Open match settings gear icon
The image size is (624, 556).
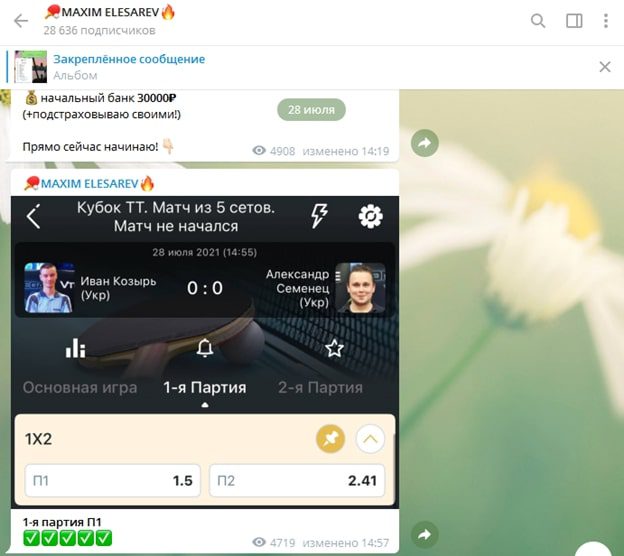(x=371, y=216)
